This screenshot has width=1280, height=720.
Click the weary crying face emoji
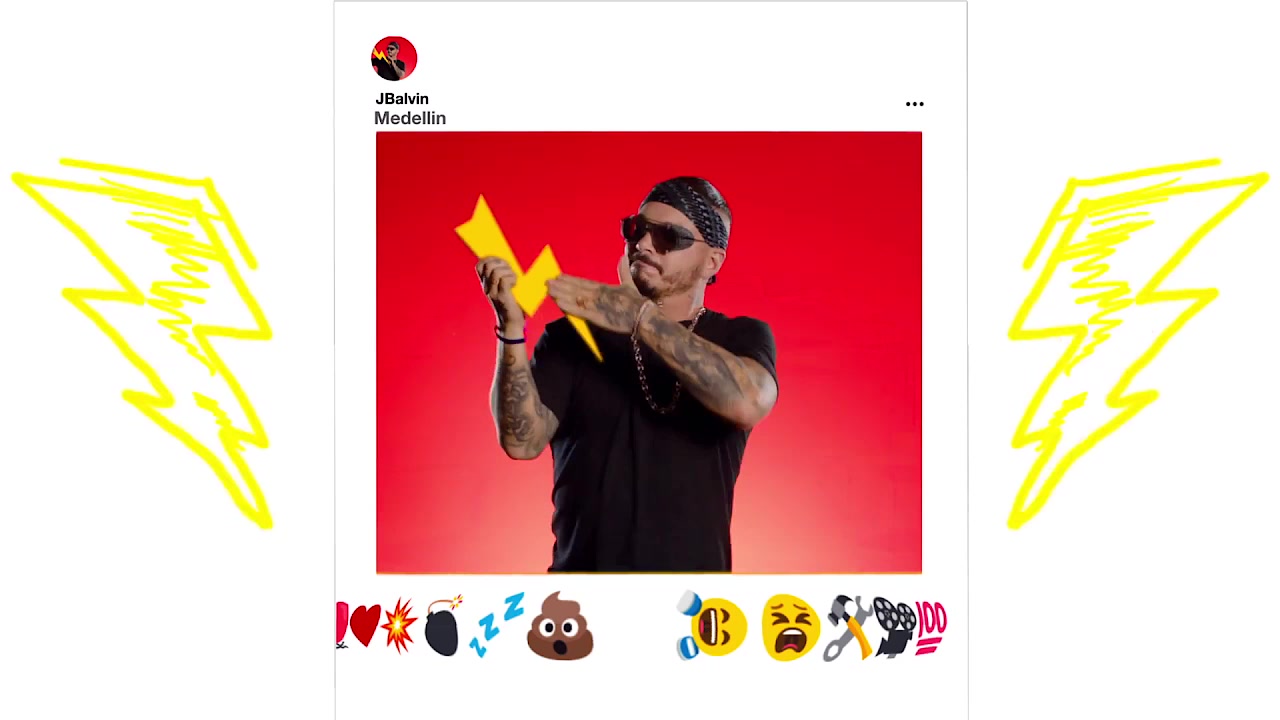[790, 627]
